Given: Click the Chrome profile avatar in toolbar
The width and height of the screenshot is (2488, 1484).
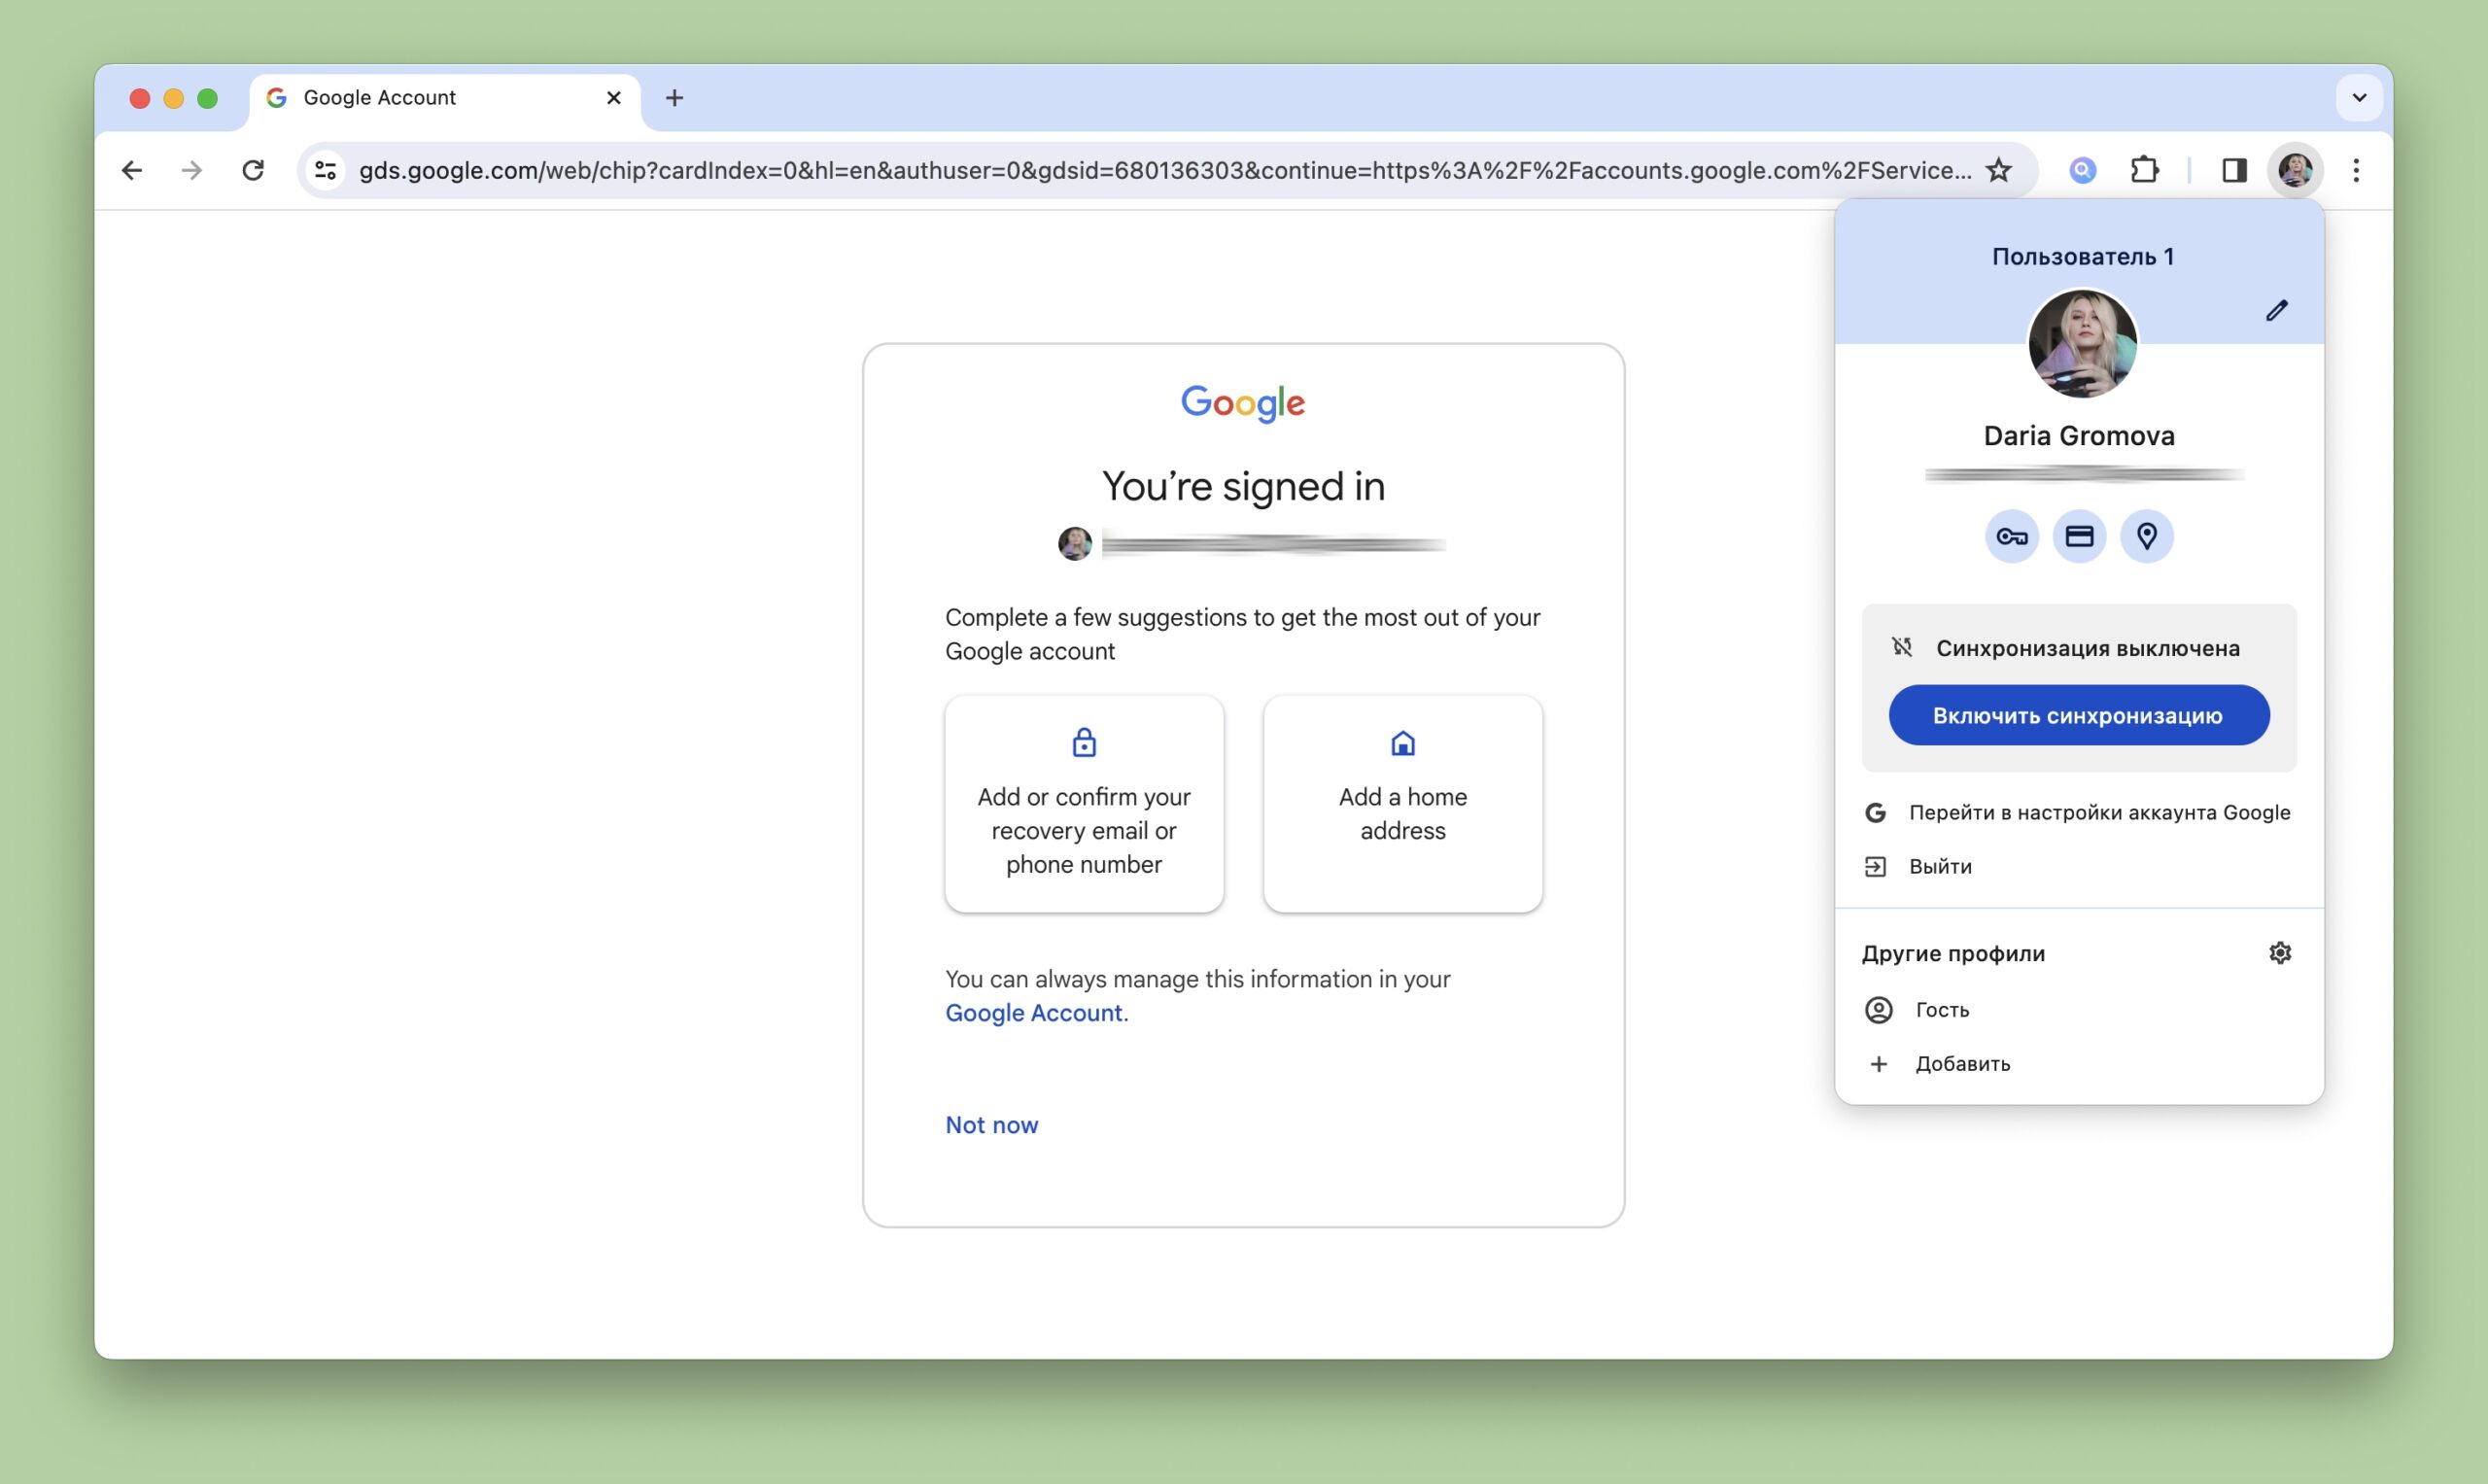Looking at the screenshot, I should click(2294, 170).
